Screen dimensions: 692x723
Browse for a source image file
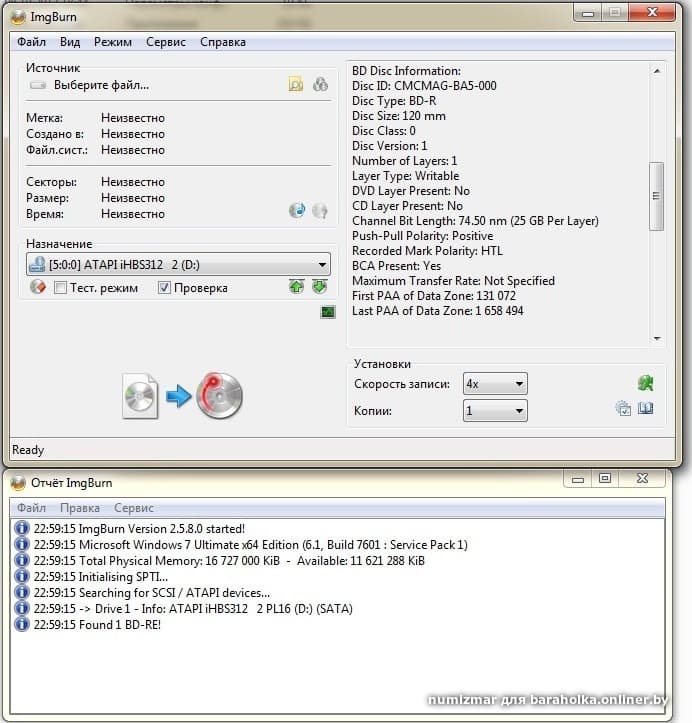[296, 84]
